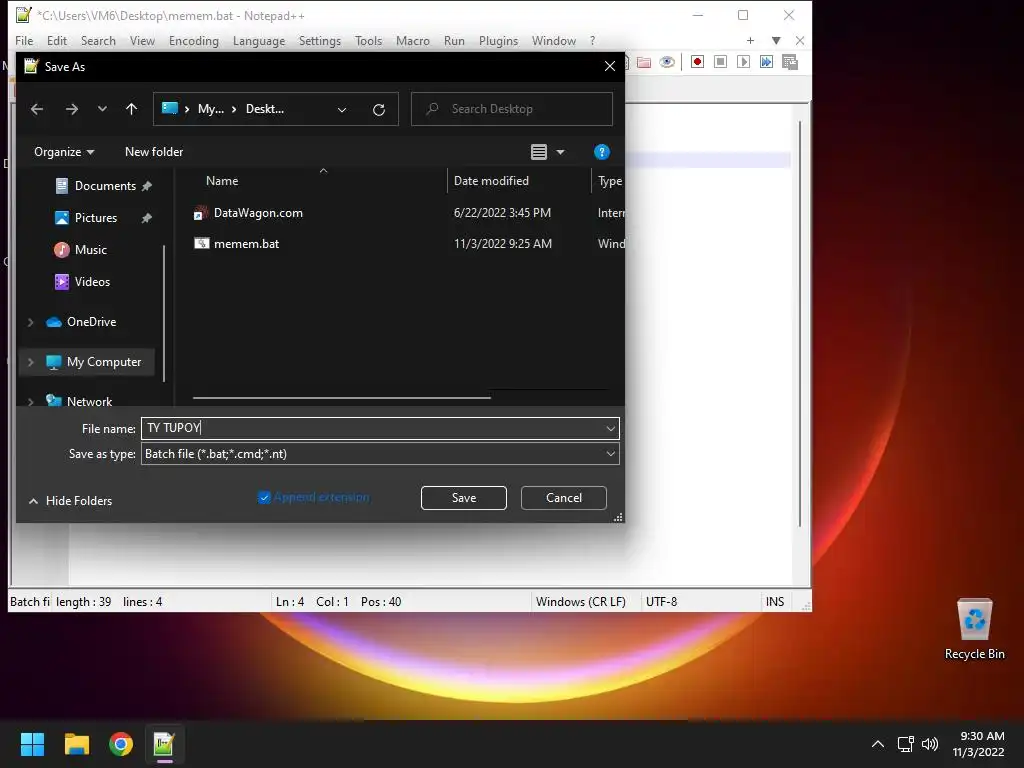Image resolution: width=1024 pixels, height=768 pixels.
Task: Go up one folder level
Action: [x=131, y=109]
